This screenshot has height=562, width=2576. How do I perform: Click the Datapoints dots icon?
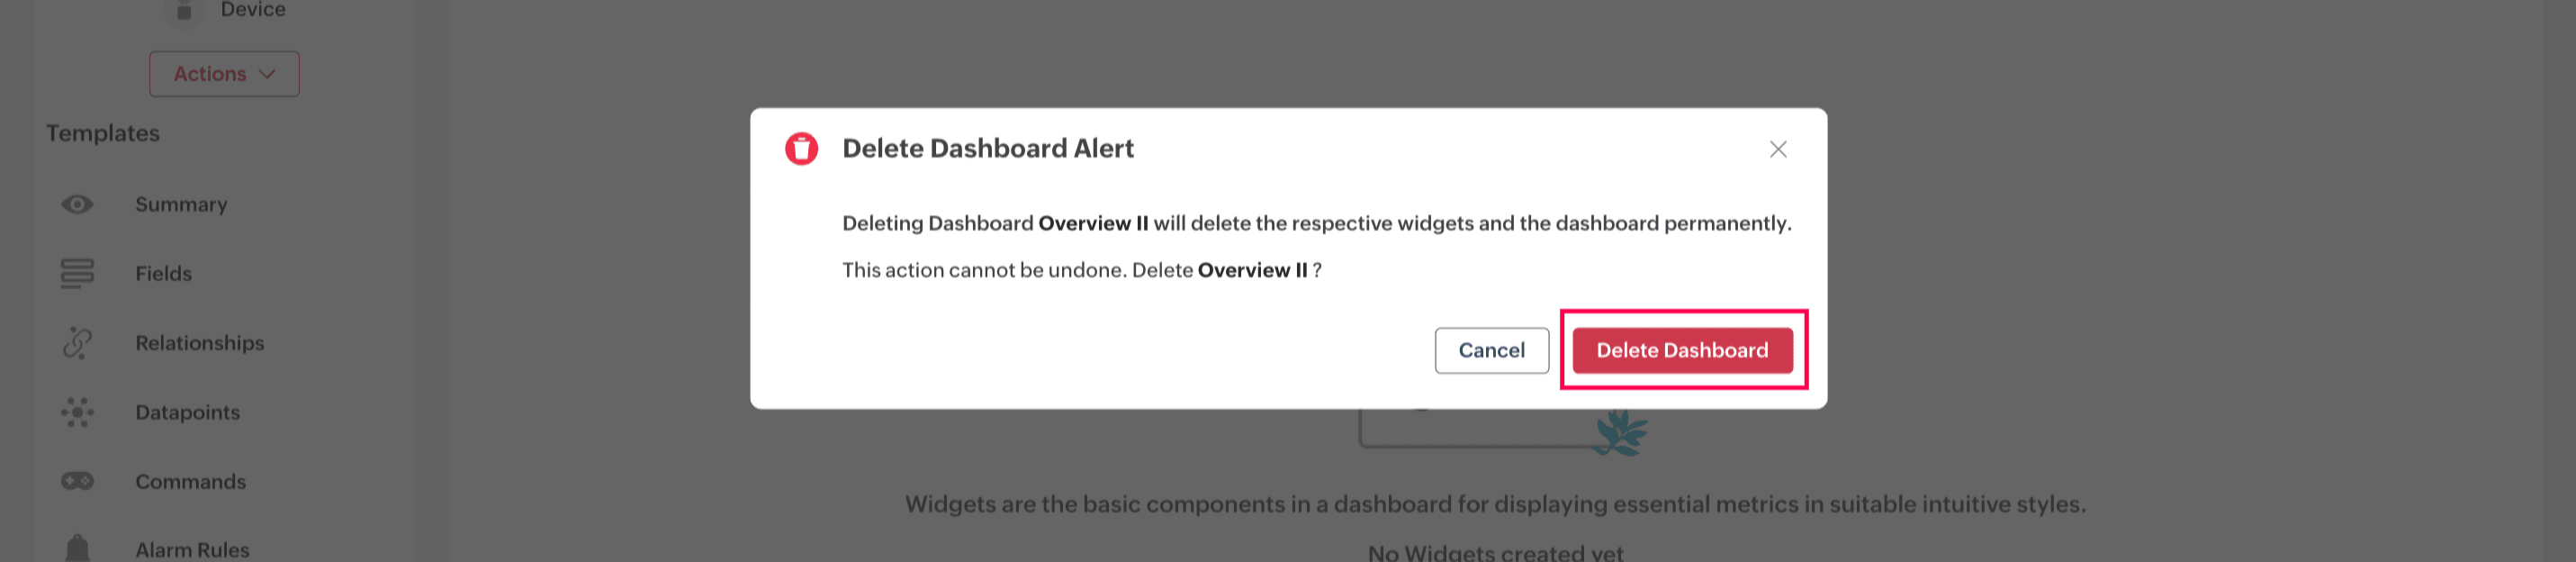pos(77,412)
